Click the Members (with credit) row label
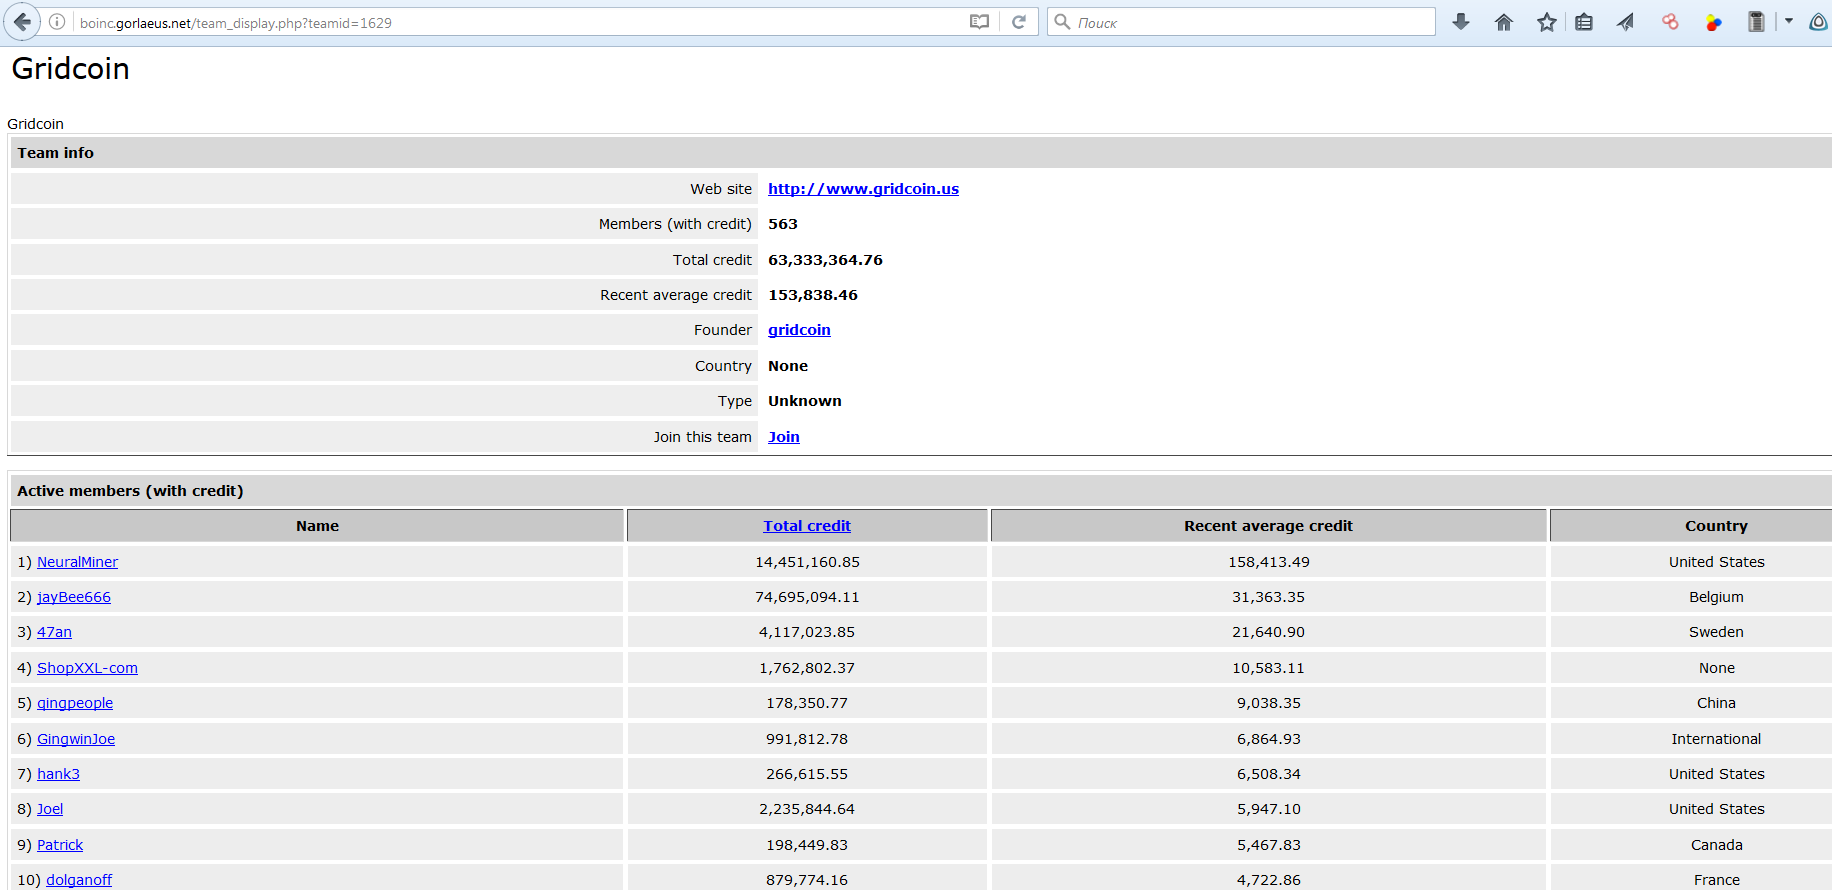Viewport: 1832px width, 891px height. pos(675,224)
